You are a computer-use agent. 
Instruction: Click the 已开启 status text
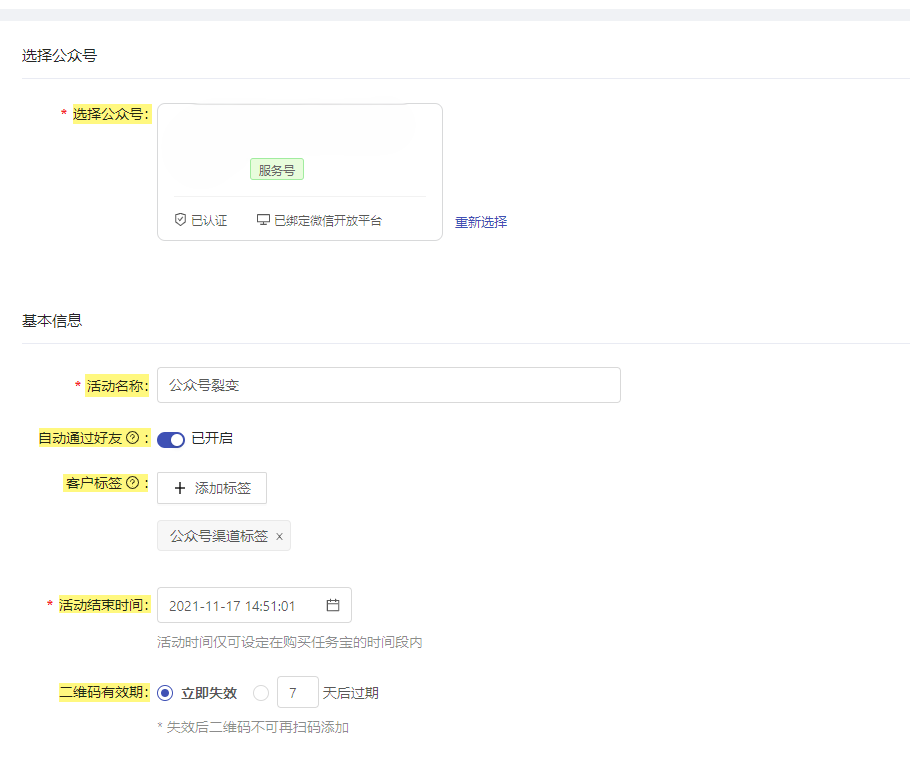coord(212,438)
